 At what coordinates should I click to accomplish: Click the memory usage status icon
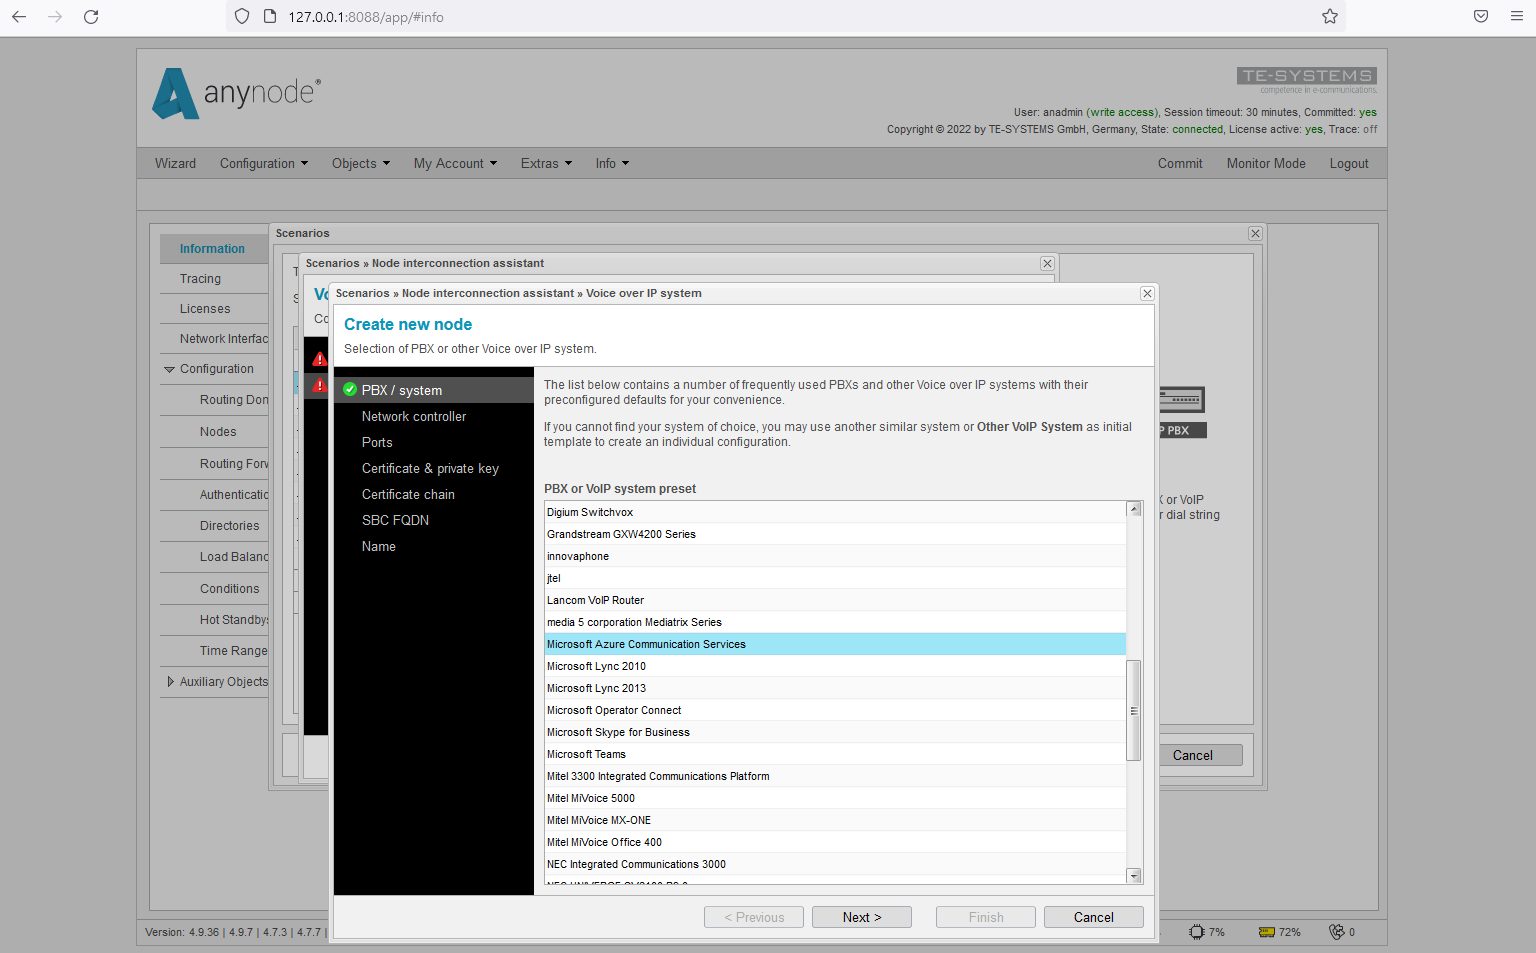1267,932
